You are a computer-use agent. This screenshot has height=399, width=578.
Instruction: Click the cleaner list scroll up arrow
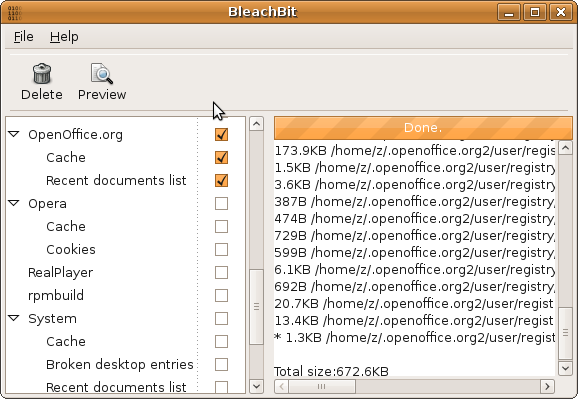pos(256,124)
